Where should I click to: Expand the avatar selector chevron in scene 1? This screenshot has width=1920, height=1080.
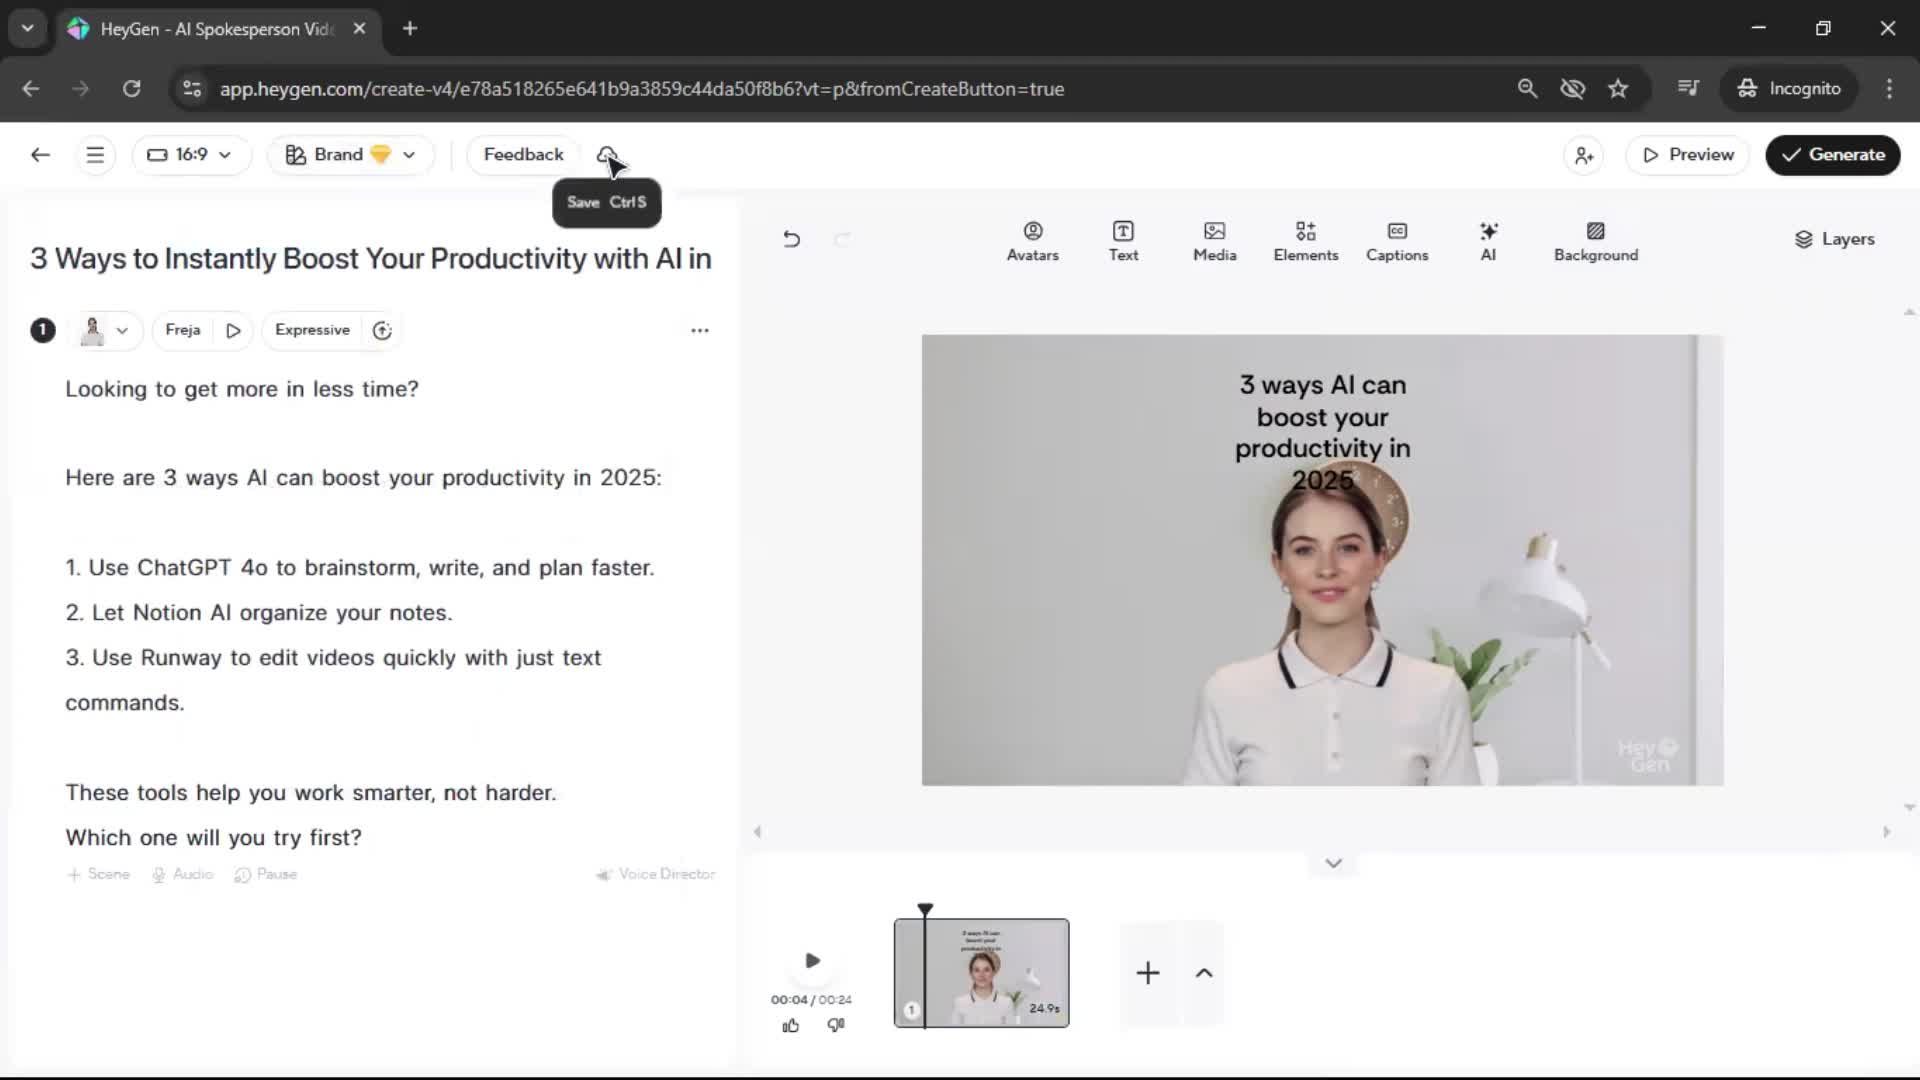pyautogui.click(x=122, y=330)
